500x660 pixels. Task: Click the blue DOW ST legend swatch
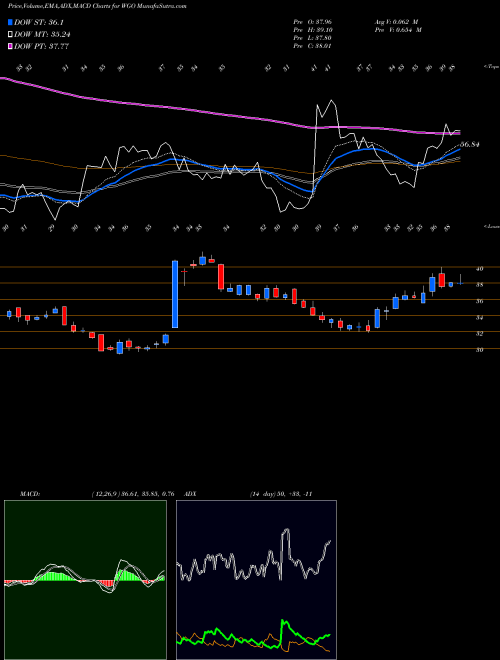(10, 22)
